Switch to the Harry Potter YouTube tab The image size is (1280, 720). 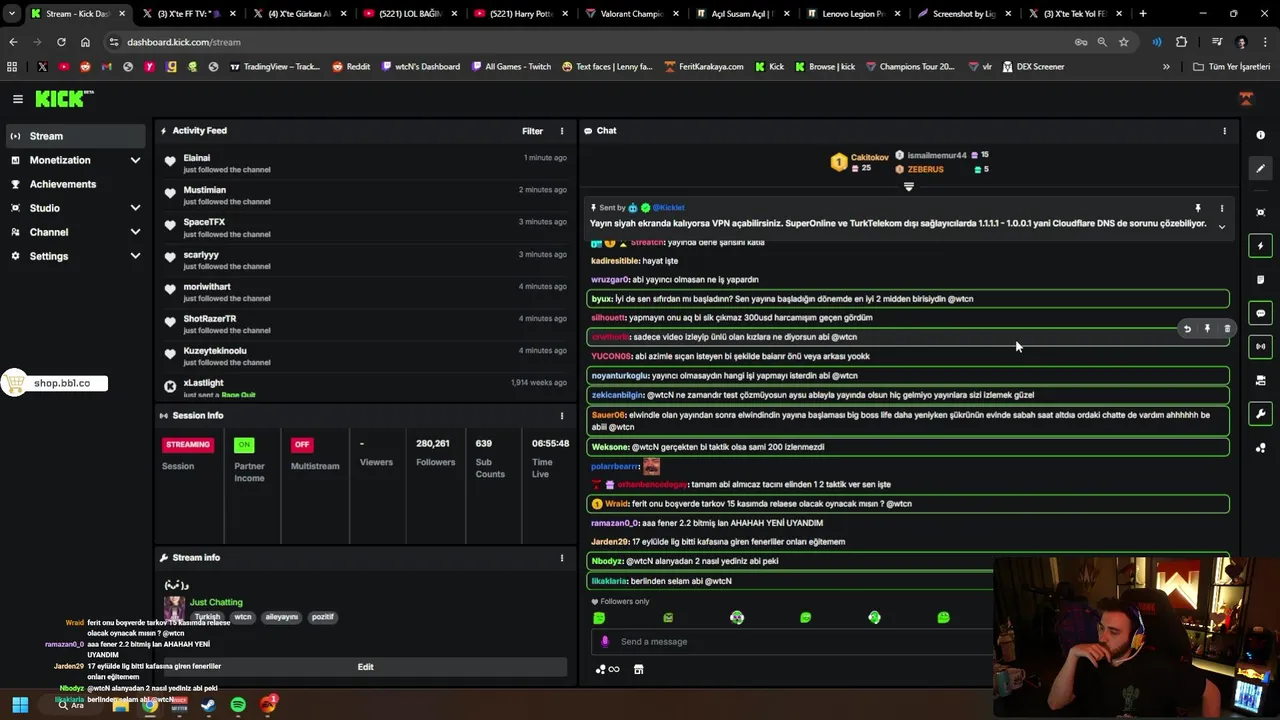(x=522, y=14)
